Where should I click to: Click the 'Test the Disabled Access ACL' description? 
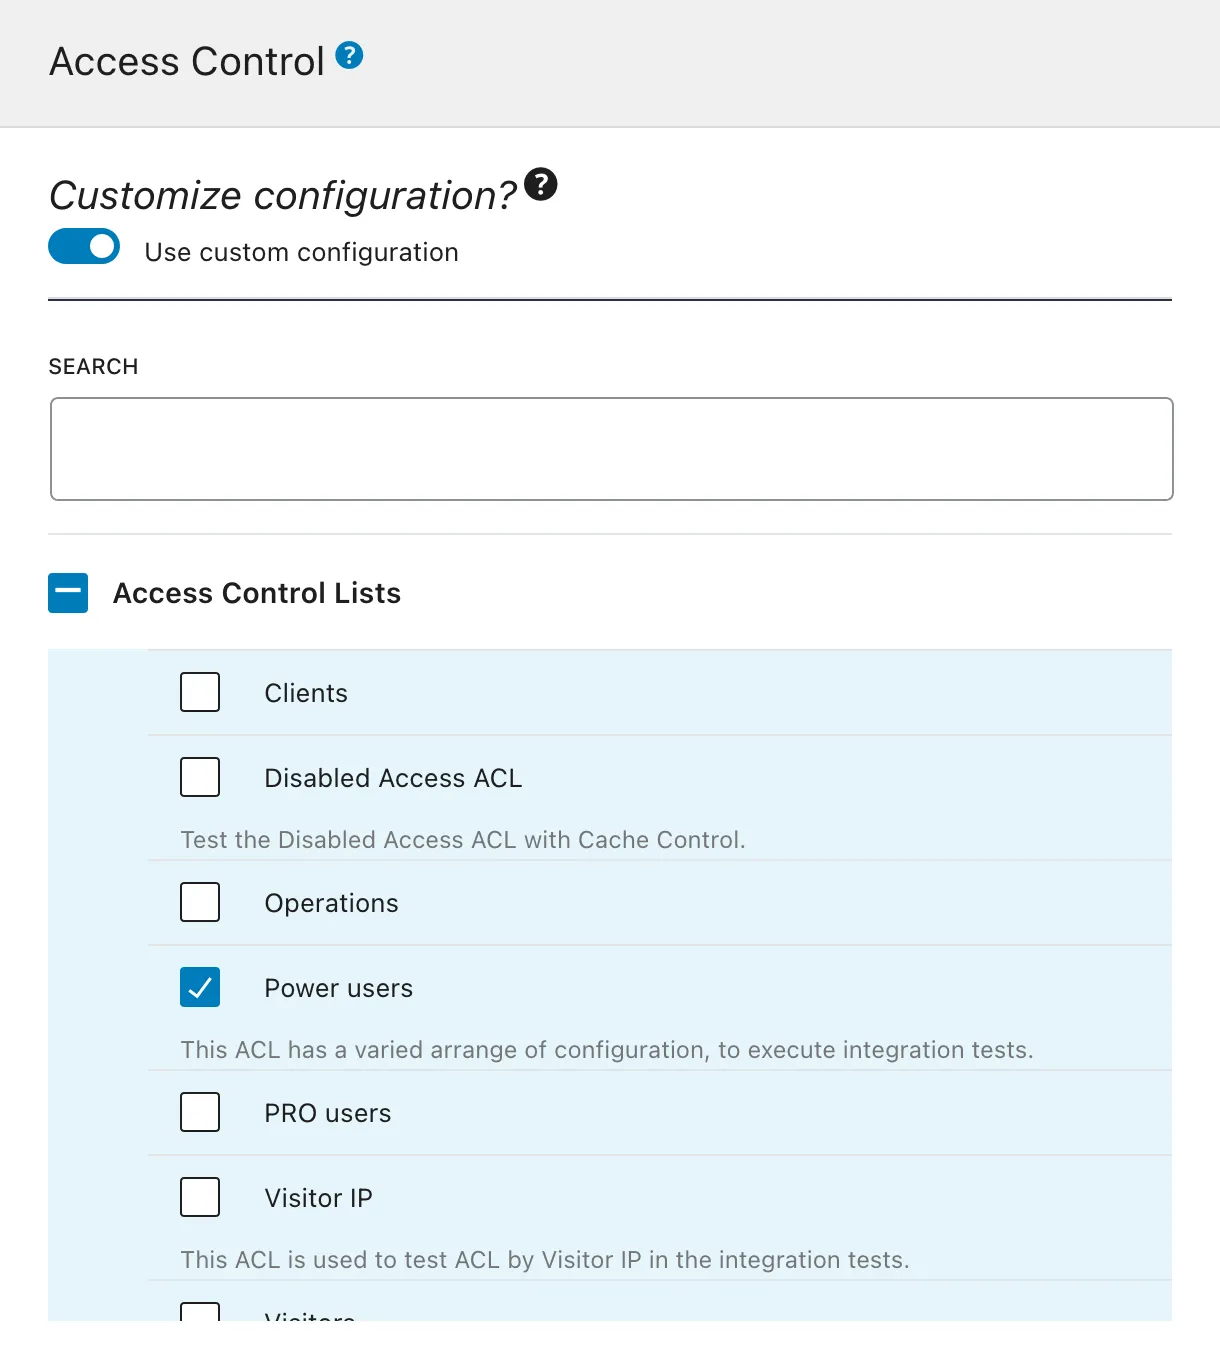tap(463, 840)
